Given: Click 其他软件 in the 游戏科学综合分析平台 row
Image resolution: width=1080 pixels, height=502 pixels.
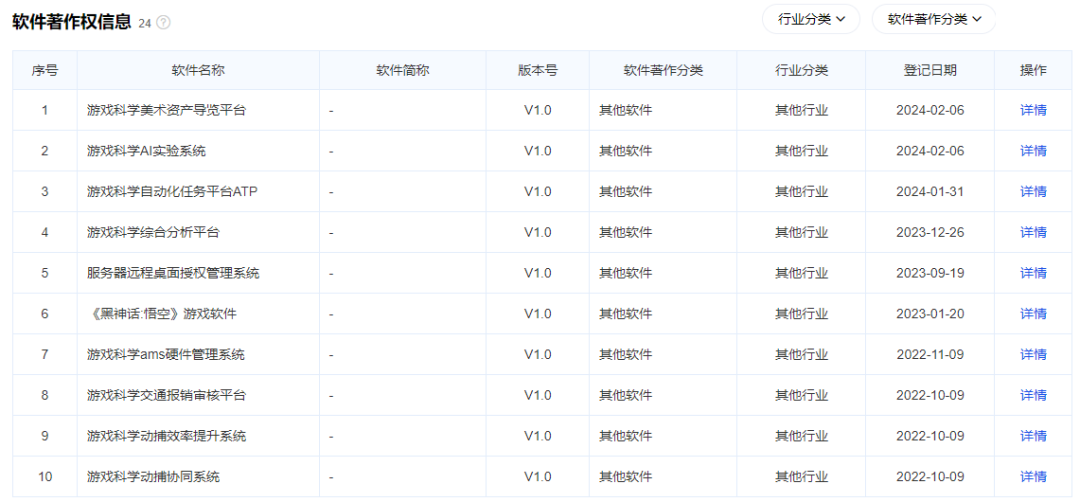Looking at the screenshot, I should [x=625, y=232].
